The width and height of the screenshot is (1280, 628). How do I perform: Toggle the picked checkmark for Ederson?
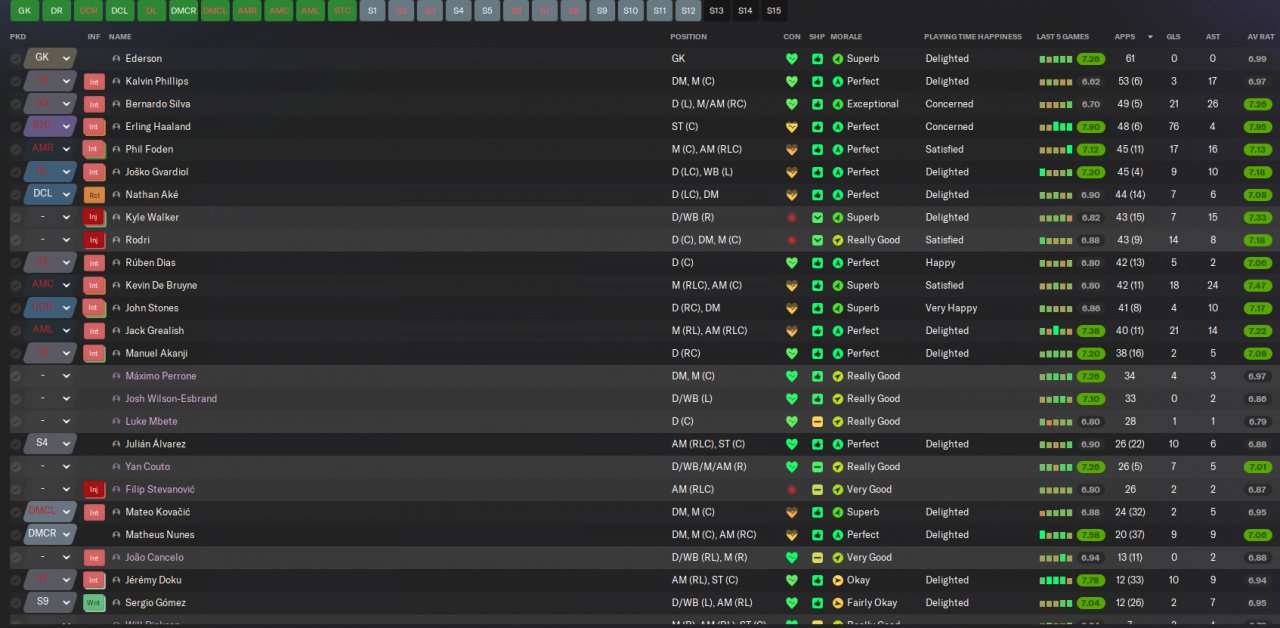(x=15, y=59)
